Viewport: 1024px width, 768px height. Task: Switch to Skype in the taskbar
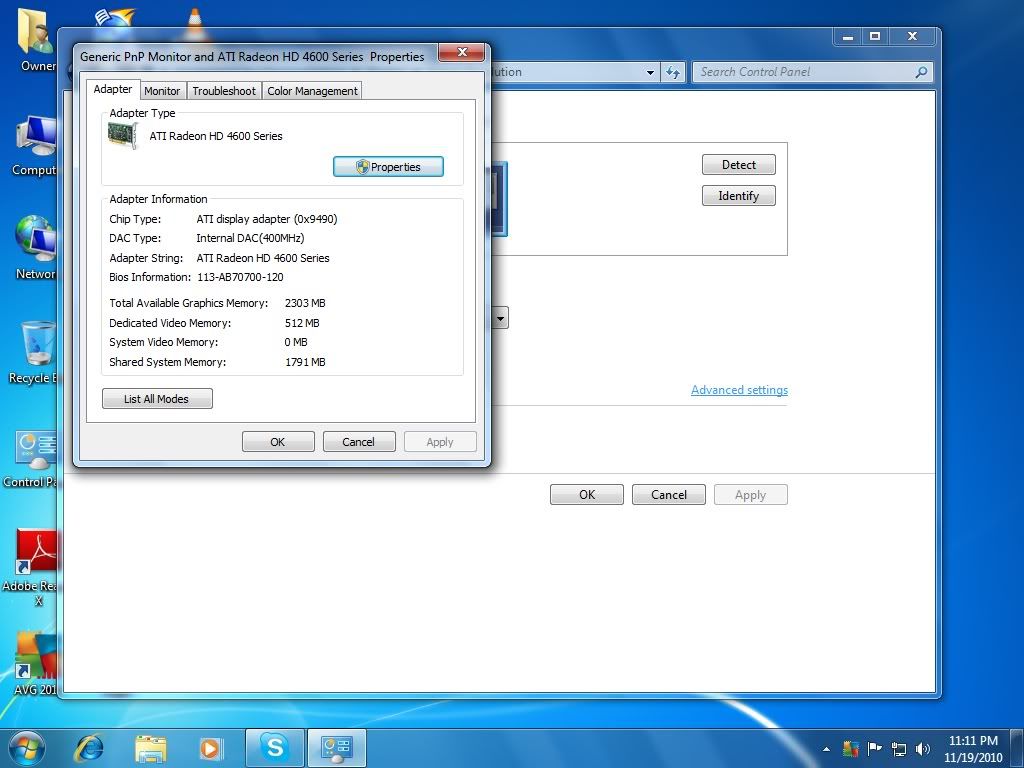click(274, 748)
